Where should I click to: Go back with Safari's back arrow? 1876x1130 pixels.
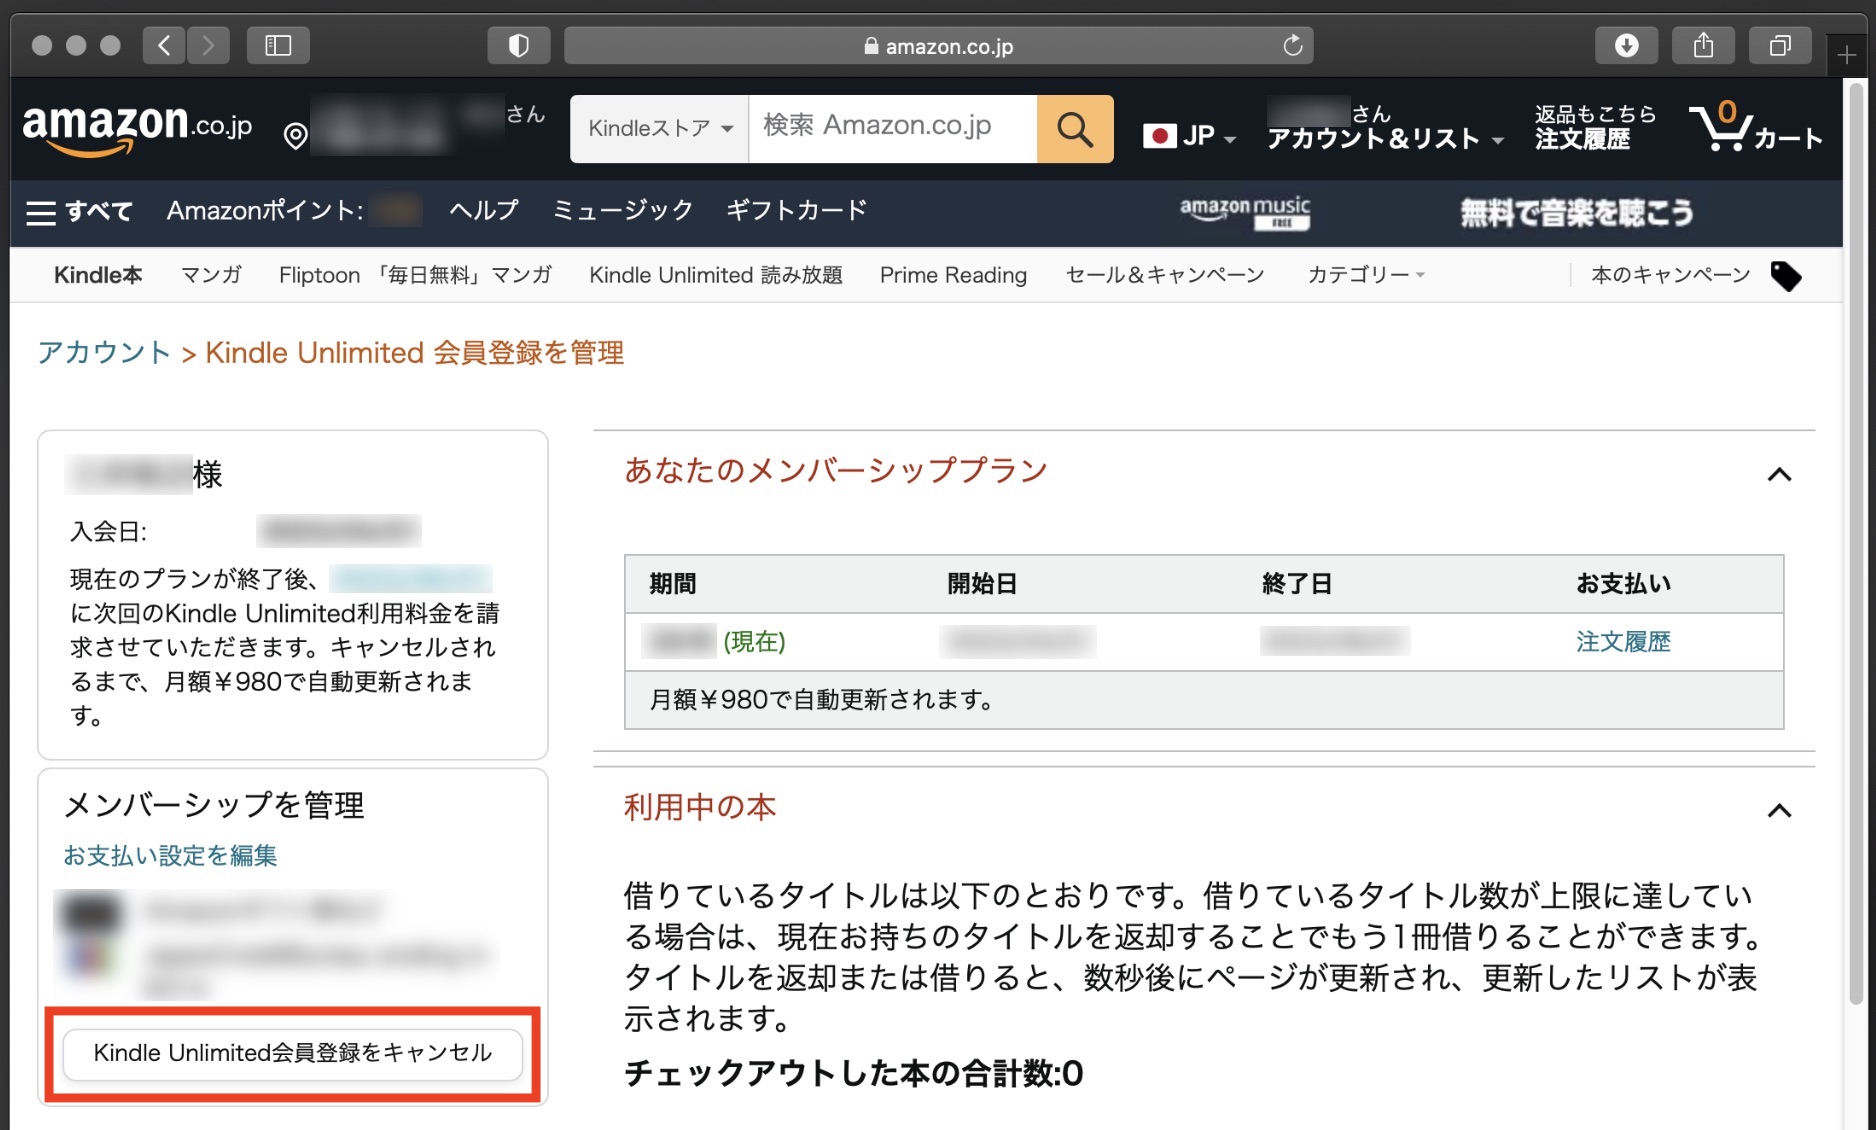pos(164,45)
